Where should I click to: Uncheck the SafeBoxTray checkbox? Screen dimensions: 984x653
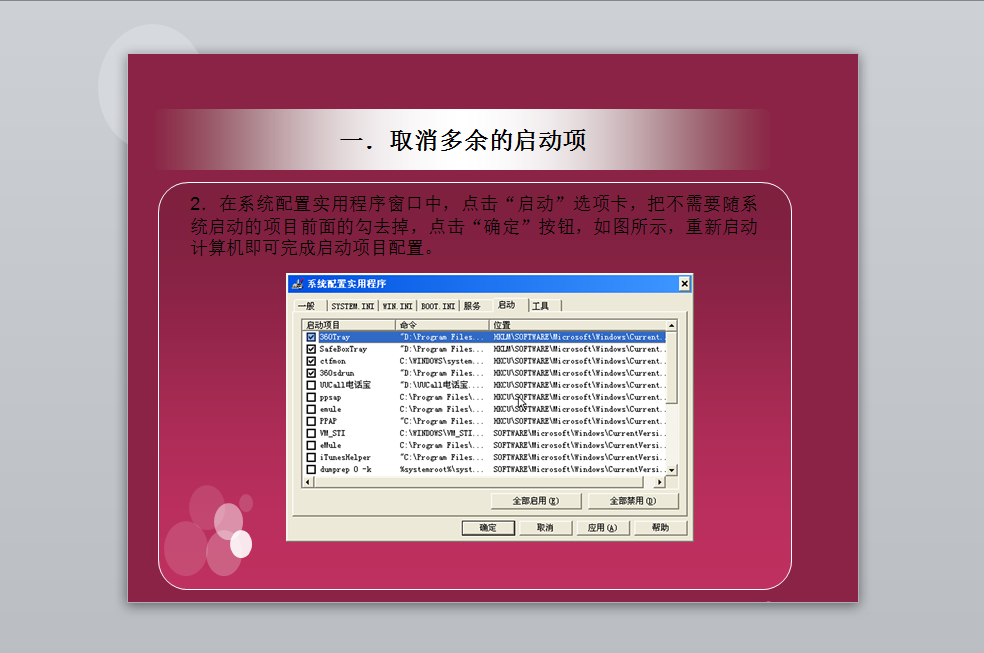click(x=311, y=349)
